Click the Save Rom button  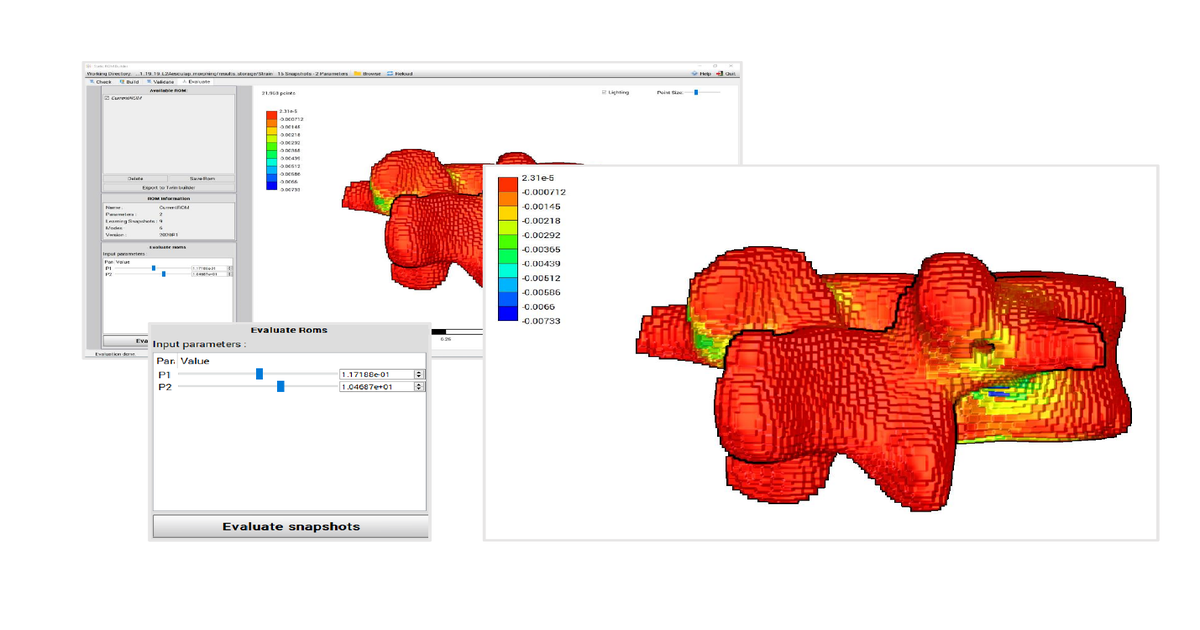(203, 178)
